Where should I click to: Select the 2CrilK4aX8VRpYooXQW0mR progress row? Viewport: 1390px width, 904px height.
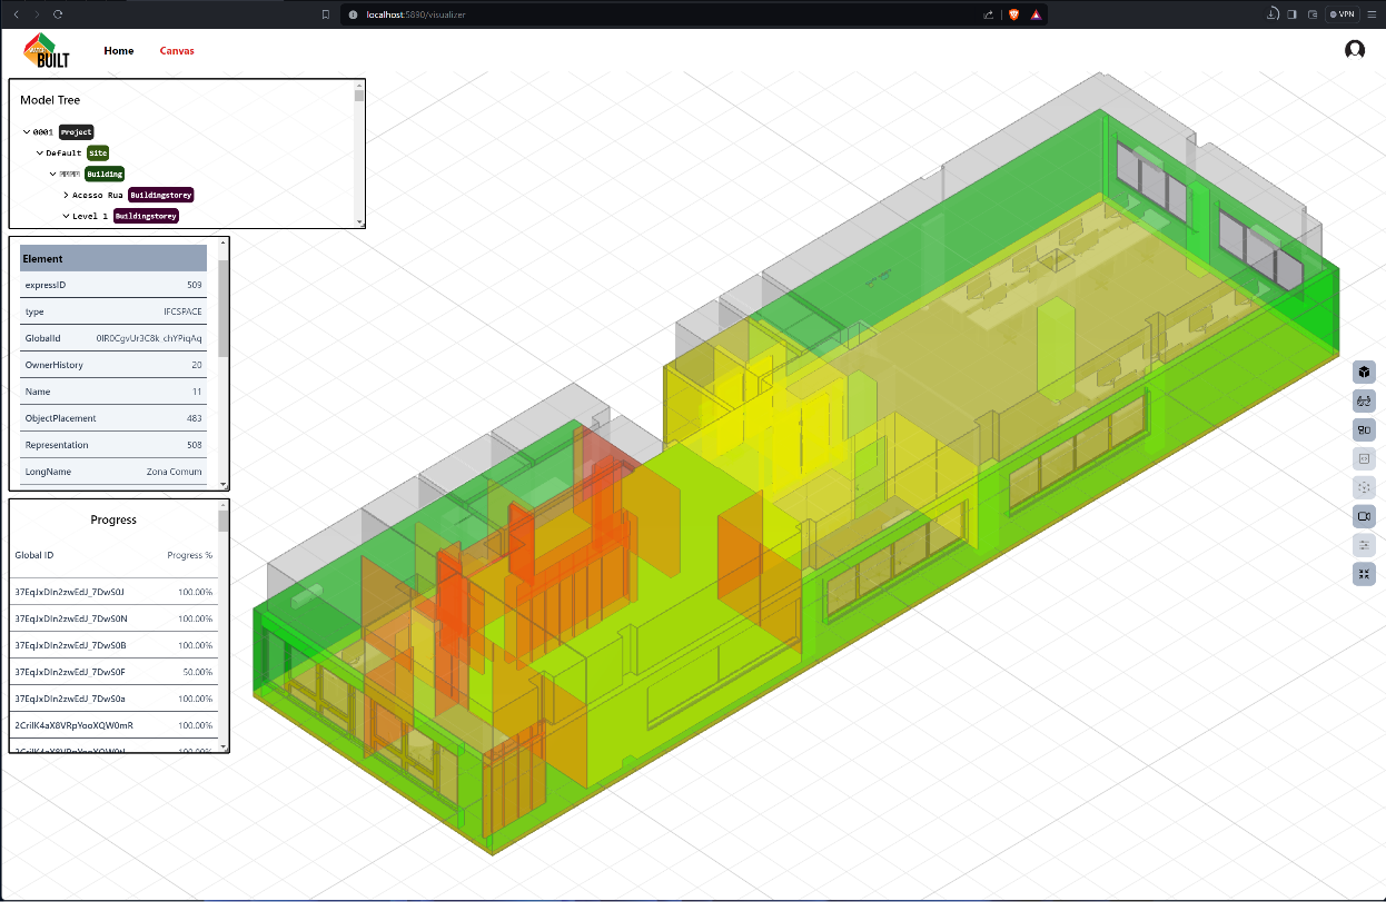(114, 726)
